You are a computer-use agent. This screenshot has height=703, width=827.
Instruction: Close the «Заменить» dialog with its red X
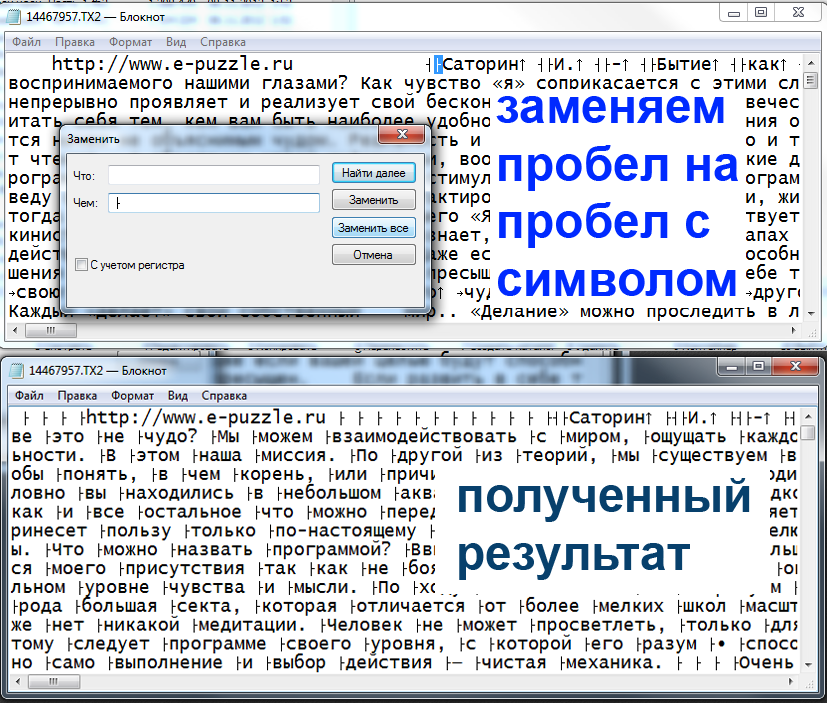(x=403, y=134)
